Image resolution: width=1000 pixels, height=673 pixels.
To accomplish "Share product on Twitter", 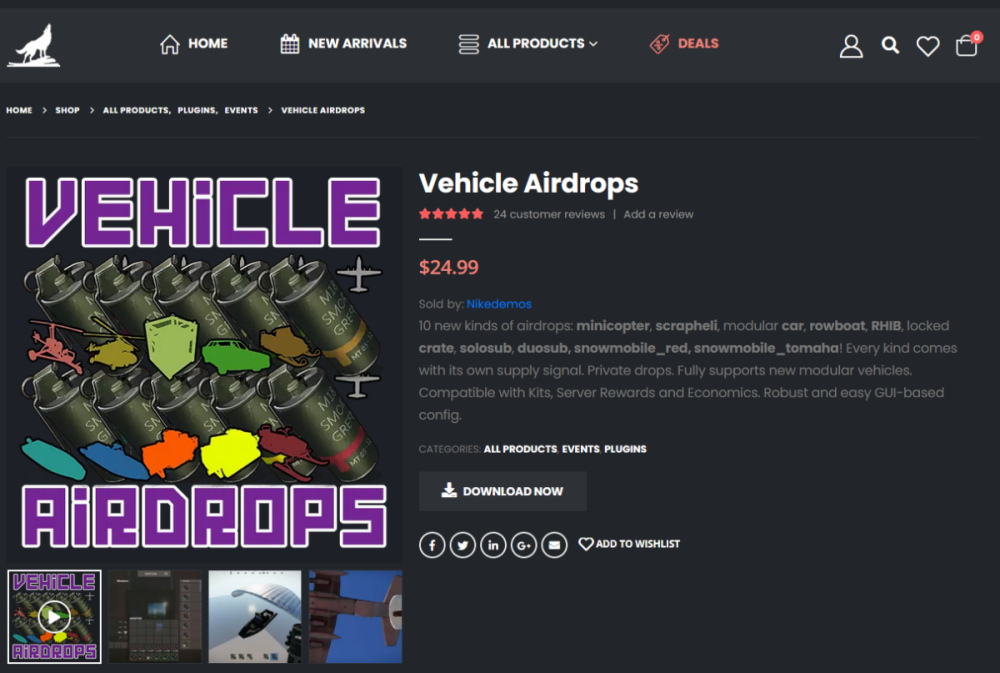I will pos(462,545).
